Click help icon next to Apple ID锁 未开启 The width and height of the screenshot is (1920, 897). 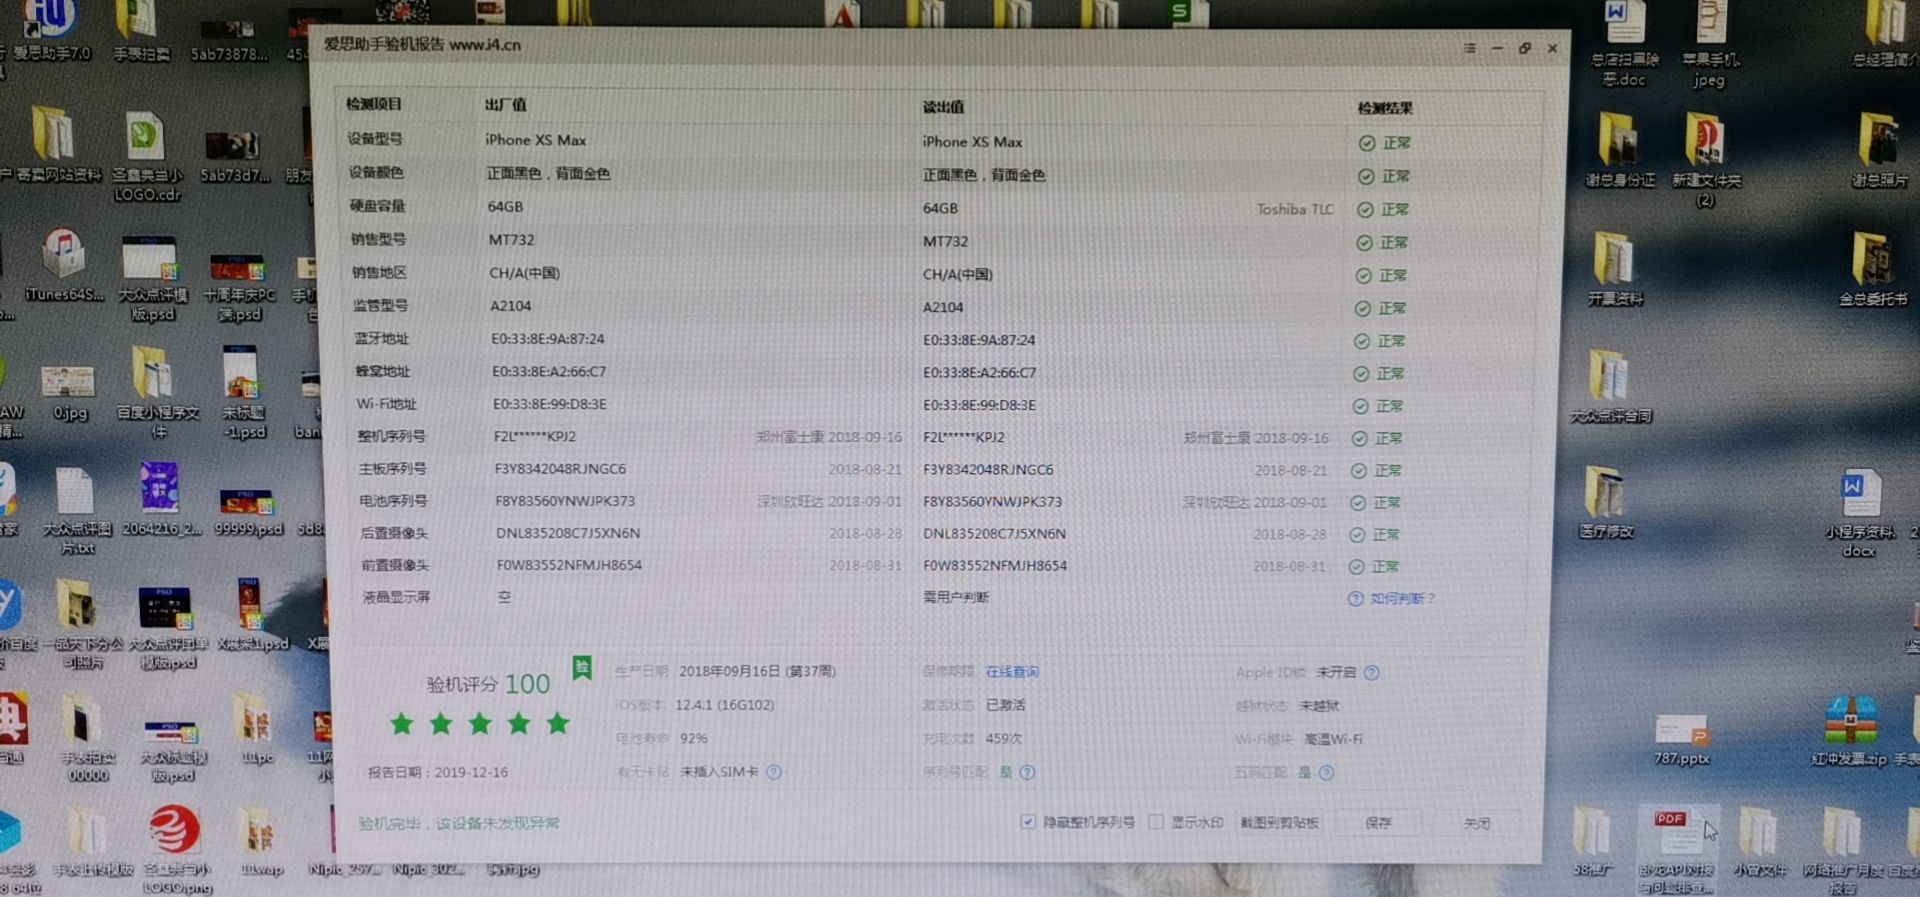[x=1372, y=672]
